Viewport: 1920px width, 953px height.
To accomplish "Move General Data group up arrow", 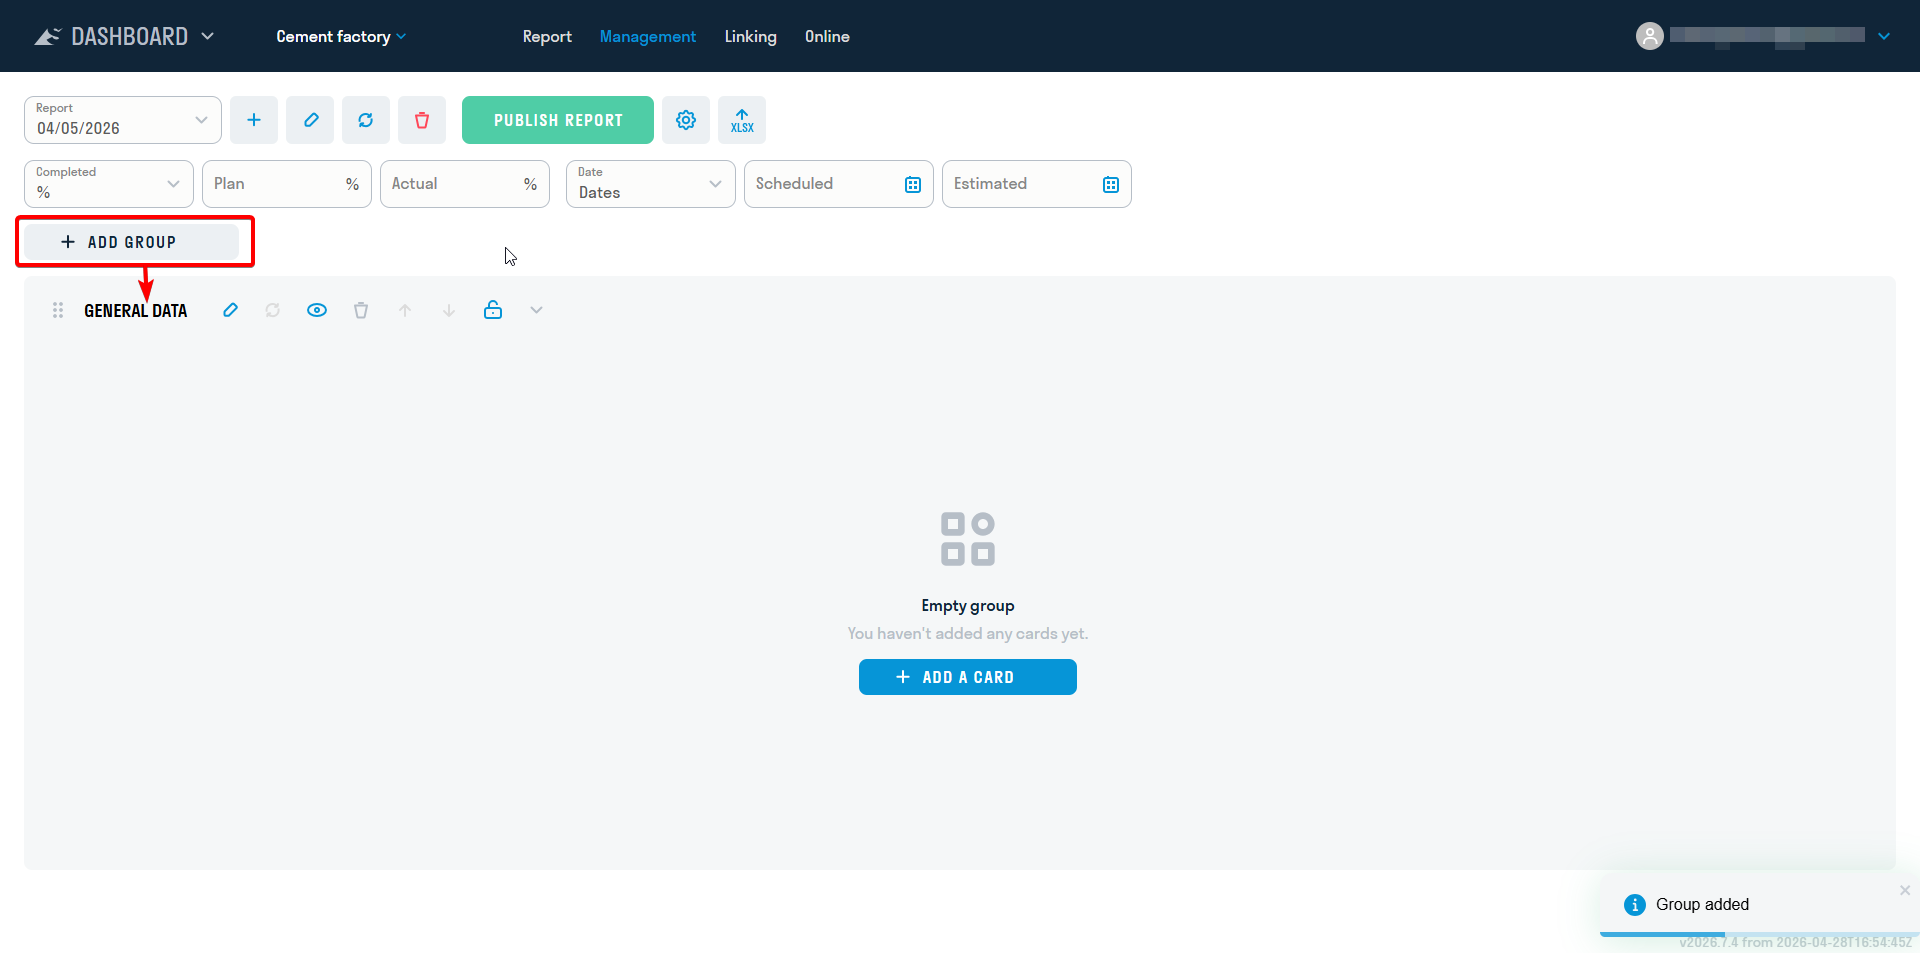I will pos(405,310).
